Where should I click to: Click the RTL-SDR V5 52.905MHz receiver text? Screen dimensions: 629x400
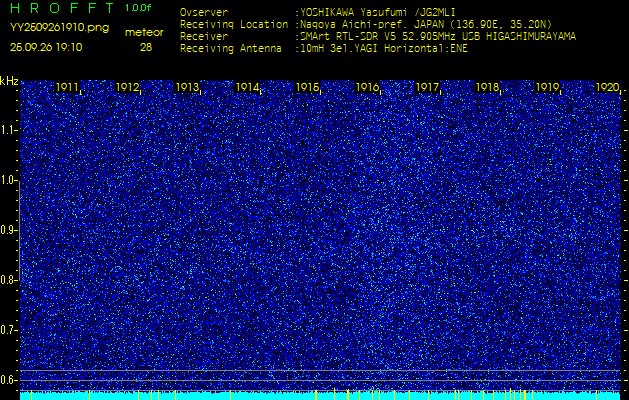click(x=379, y=37)
